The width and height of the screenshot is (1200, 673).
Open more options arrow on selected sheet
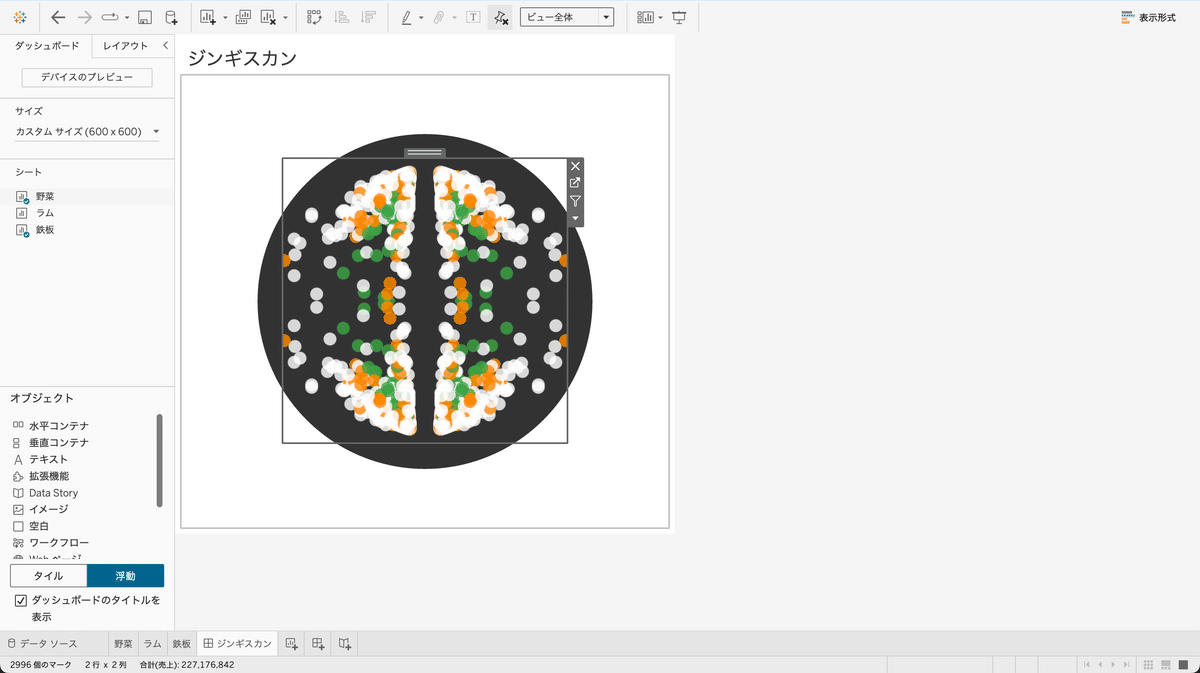coord(575,218)
